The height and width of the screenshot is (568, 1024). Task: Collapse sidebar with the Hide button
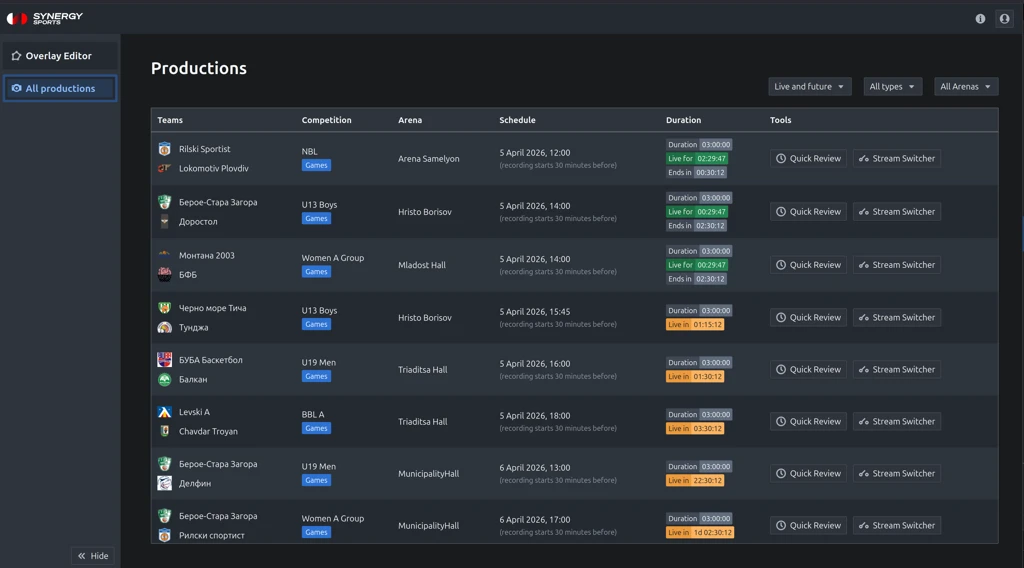[93, 556]
